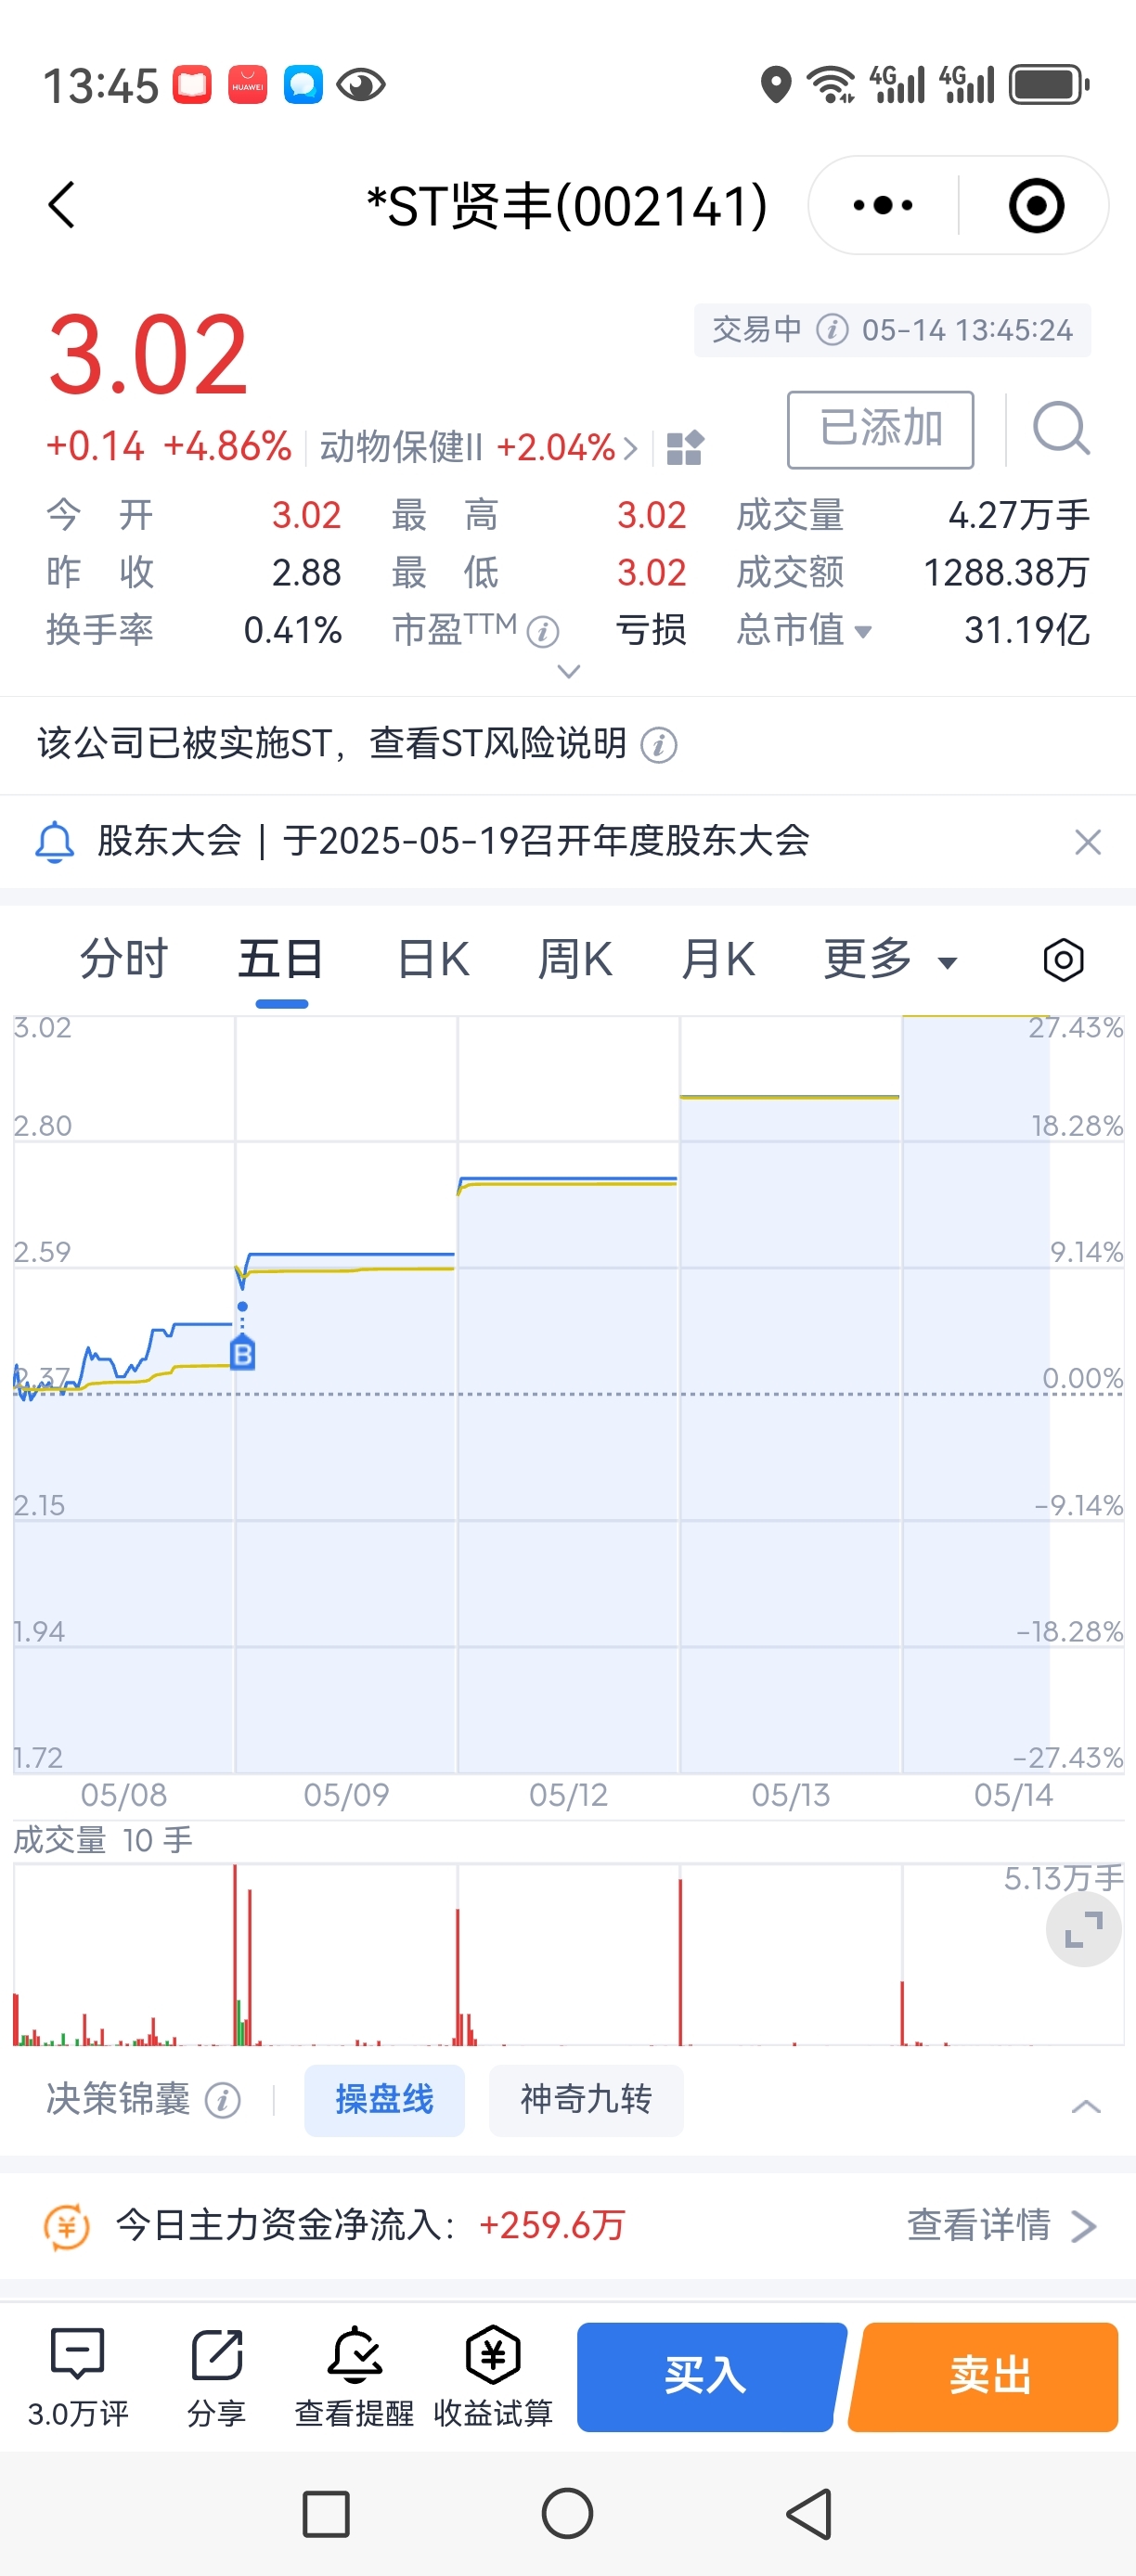The image size is (1136, 2576).
Task: Tap the back arrow icon
Action: coord(62,205)
